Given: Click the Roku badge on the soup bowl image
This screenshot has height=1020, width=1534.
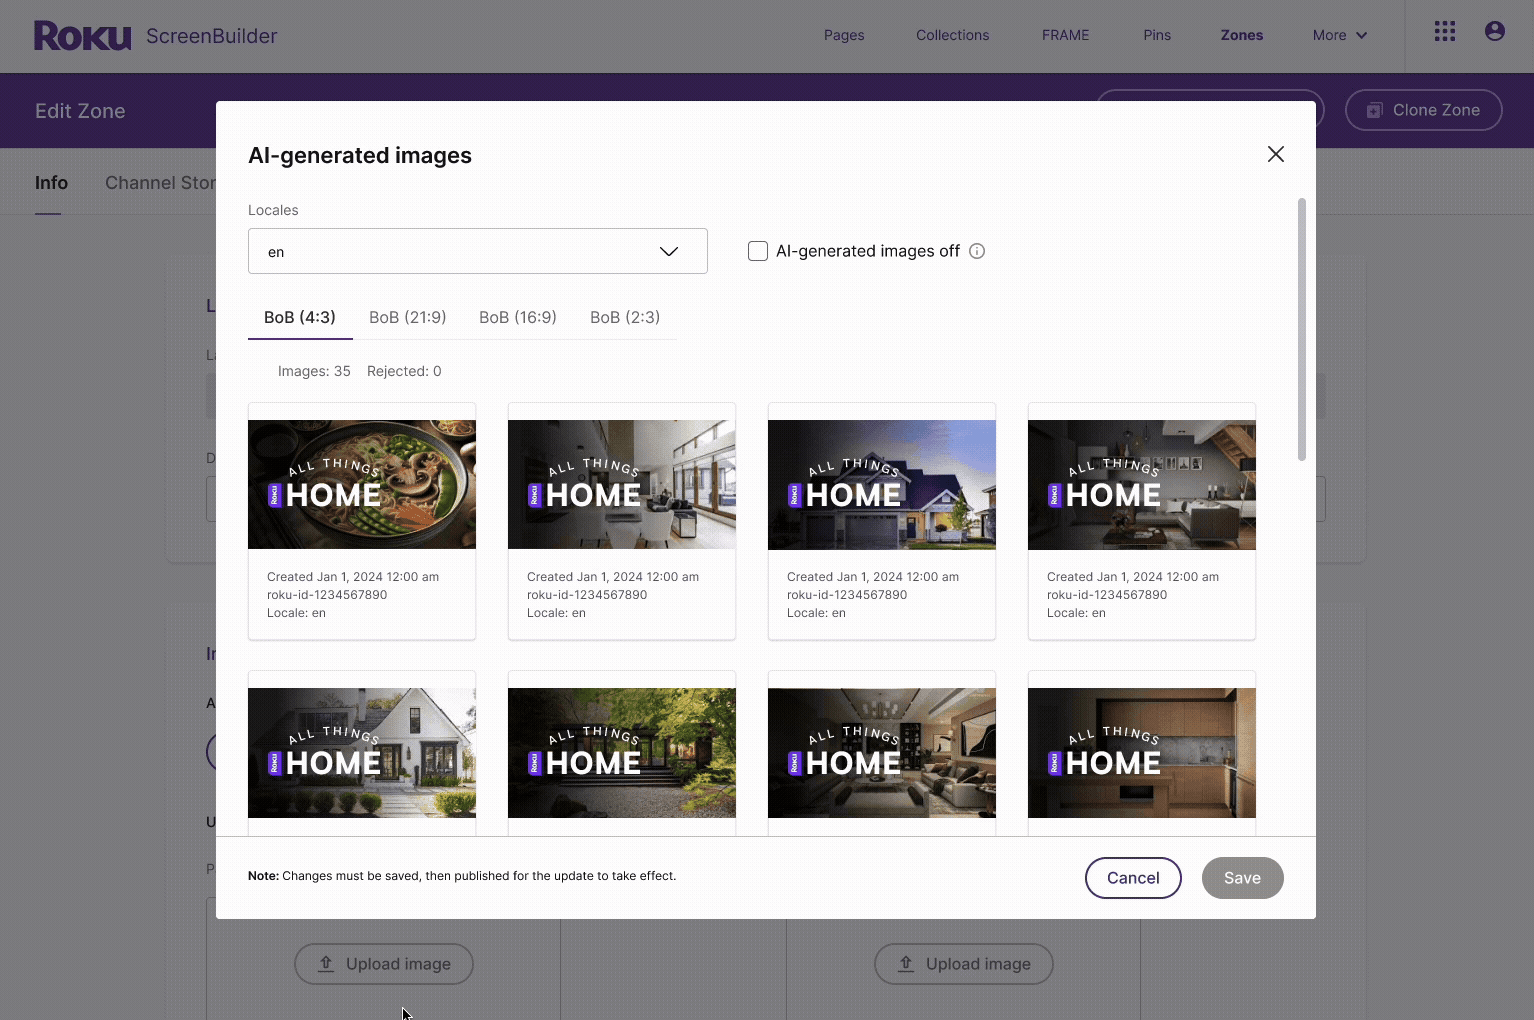Looking at the screenshot, I should point(275,495).
